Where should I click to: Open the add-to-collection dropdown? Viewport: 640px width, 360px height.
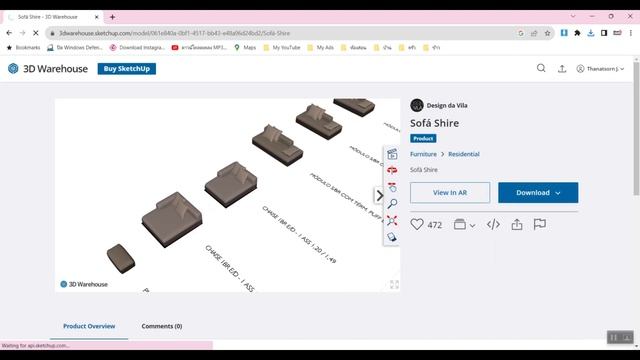tap(464, 224)
